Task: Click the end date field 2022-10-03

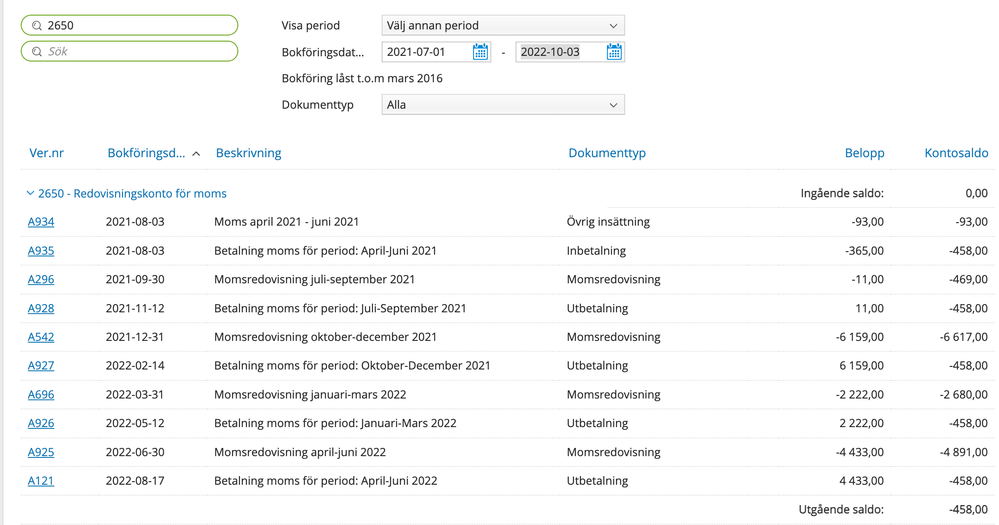Action: [558, 52]
